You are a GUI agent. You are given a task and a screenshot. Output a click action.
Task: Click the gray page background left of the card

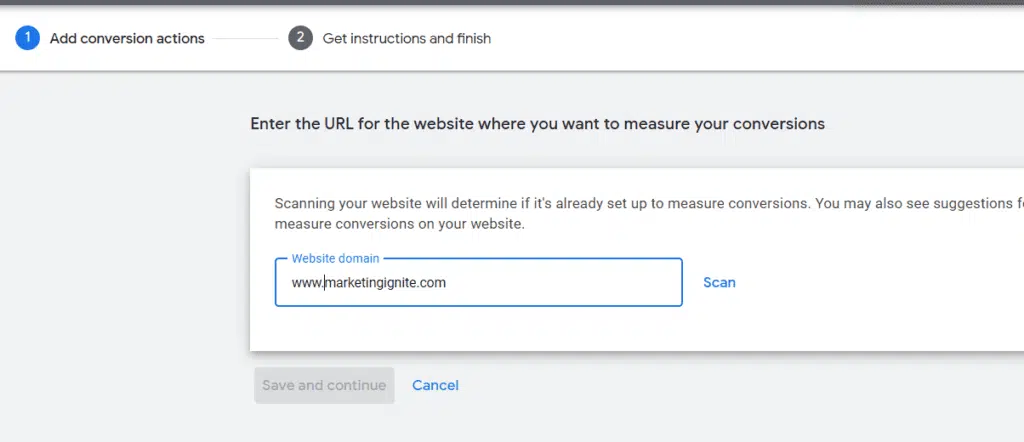pyautogui.click(x=120, y=250)
